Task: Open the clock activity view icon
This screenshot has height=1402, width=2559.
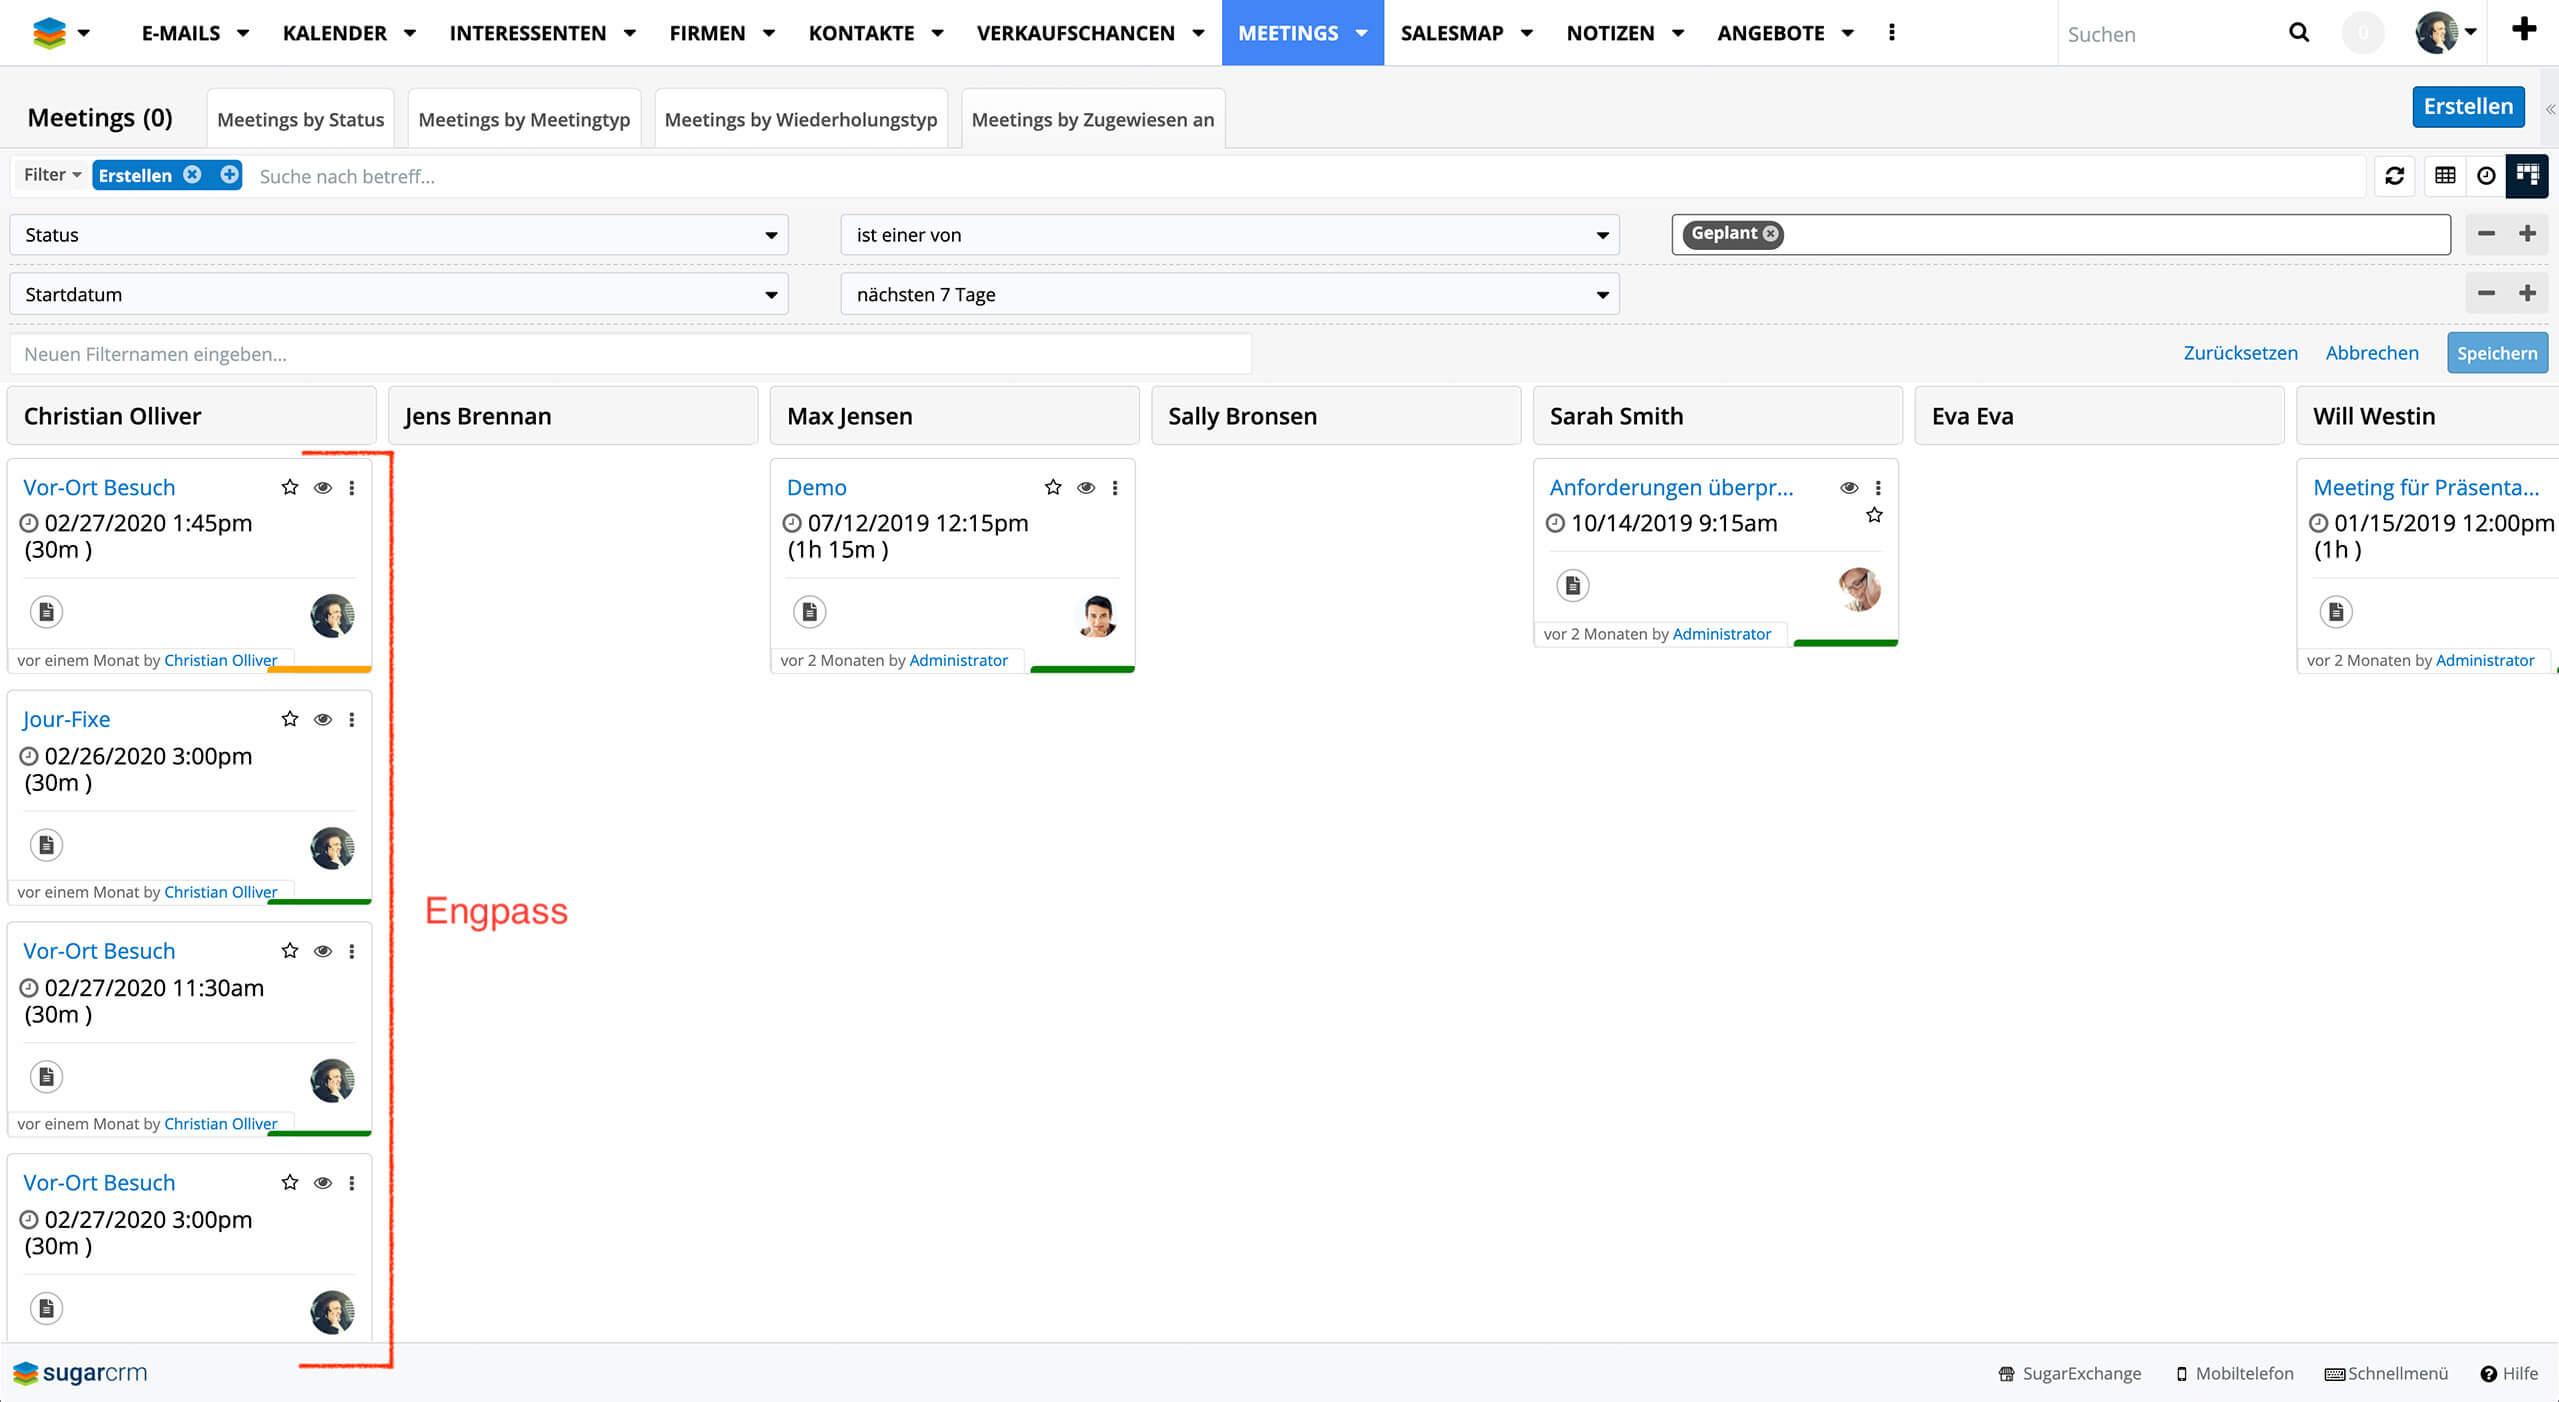Action: (2486, 176)
